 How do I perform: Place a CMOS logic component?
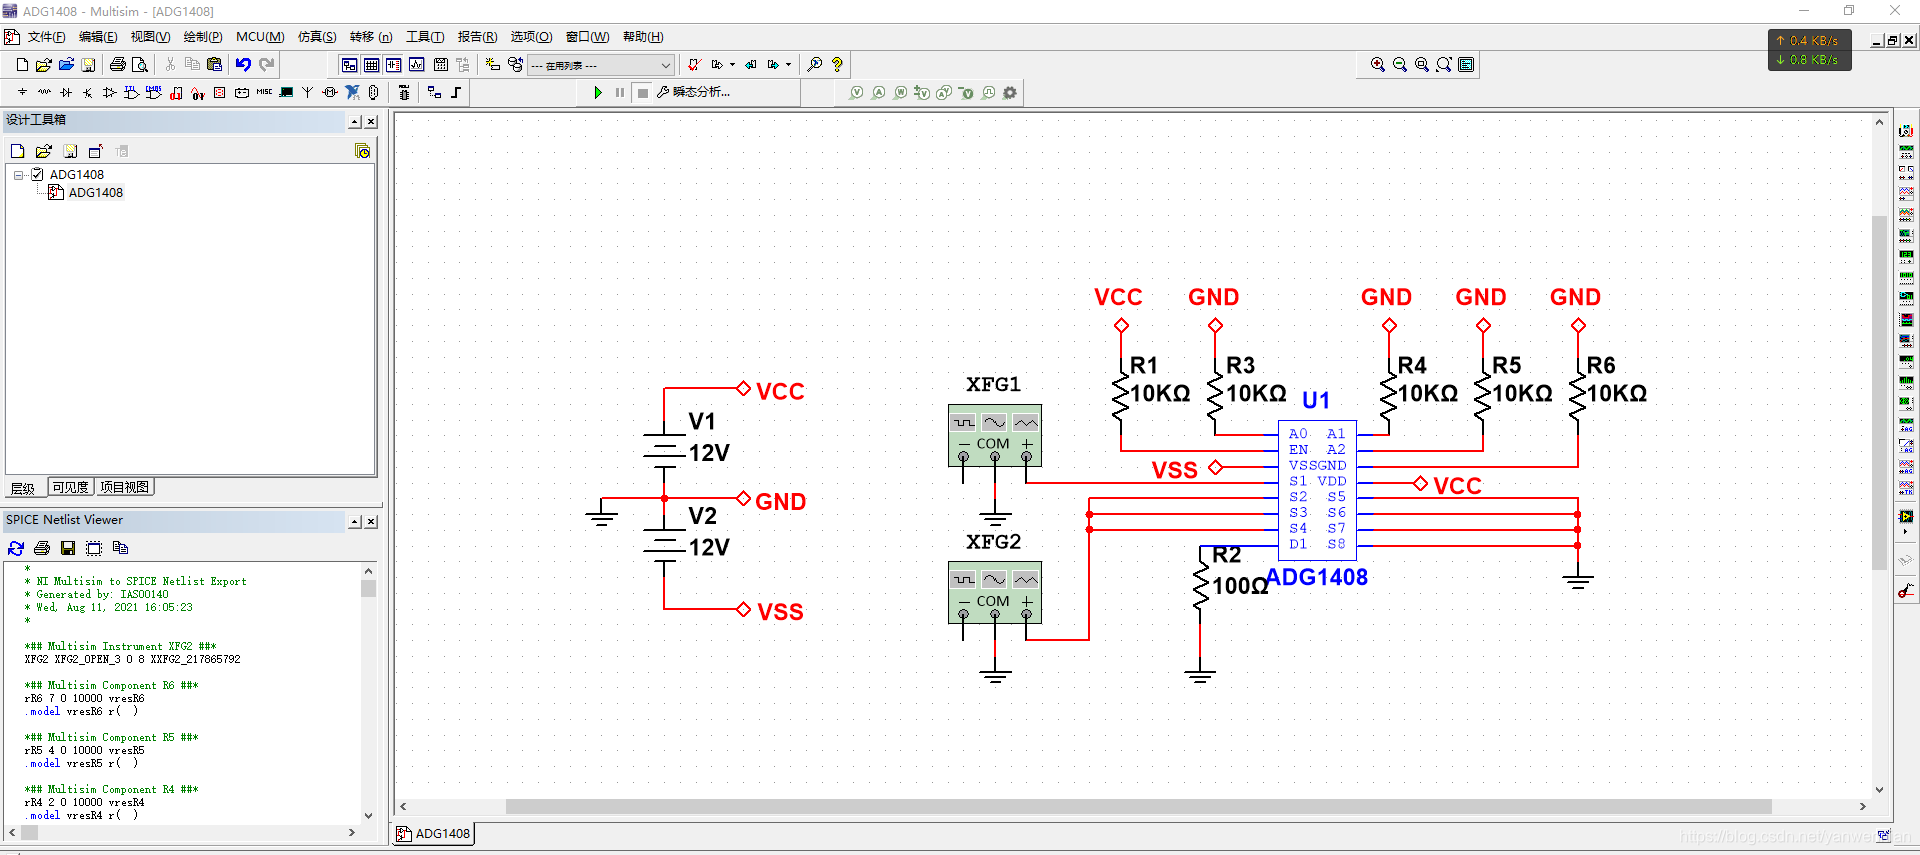[x=154, y=92]
